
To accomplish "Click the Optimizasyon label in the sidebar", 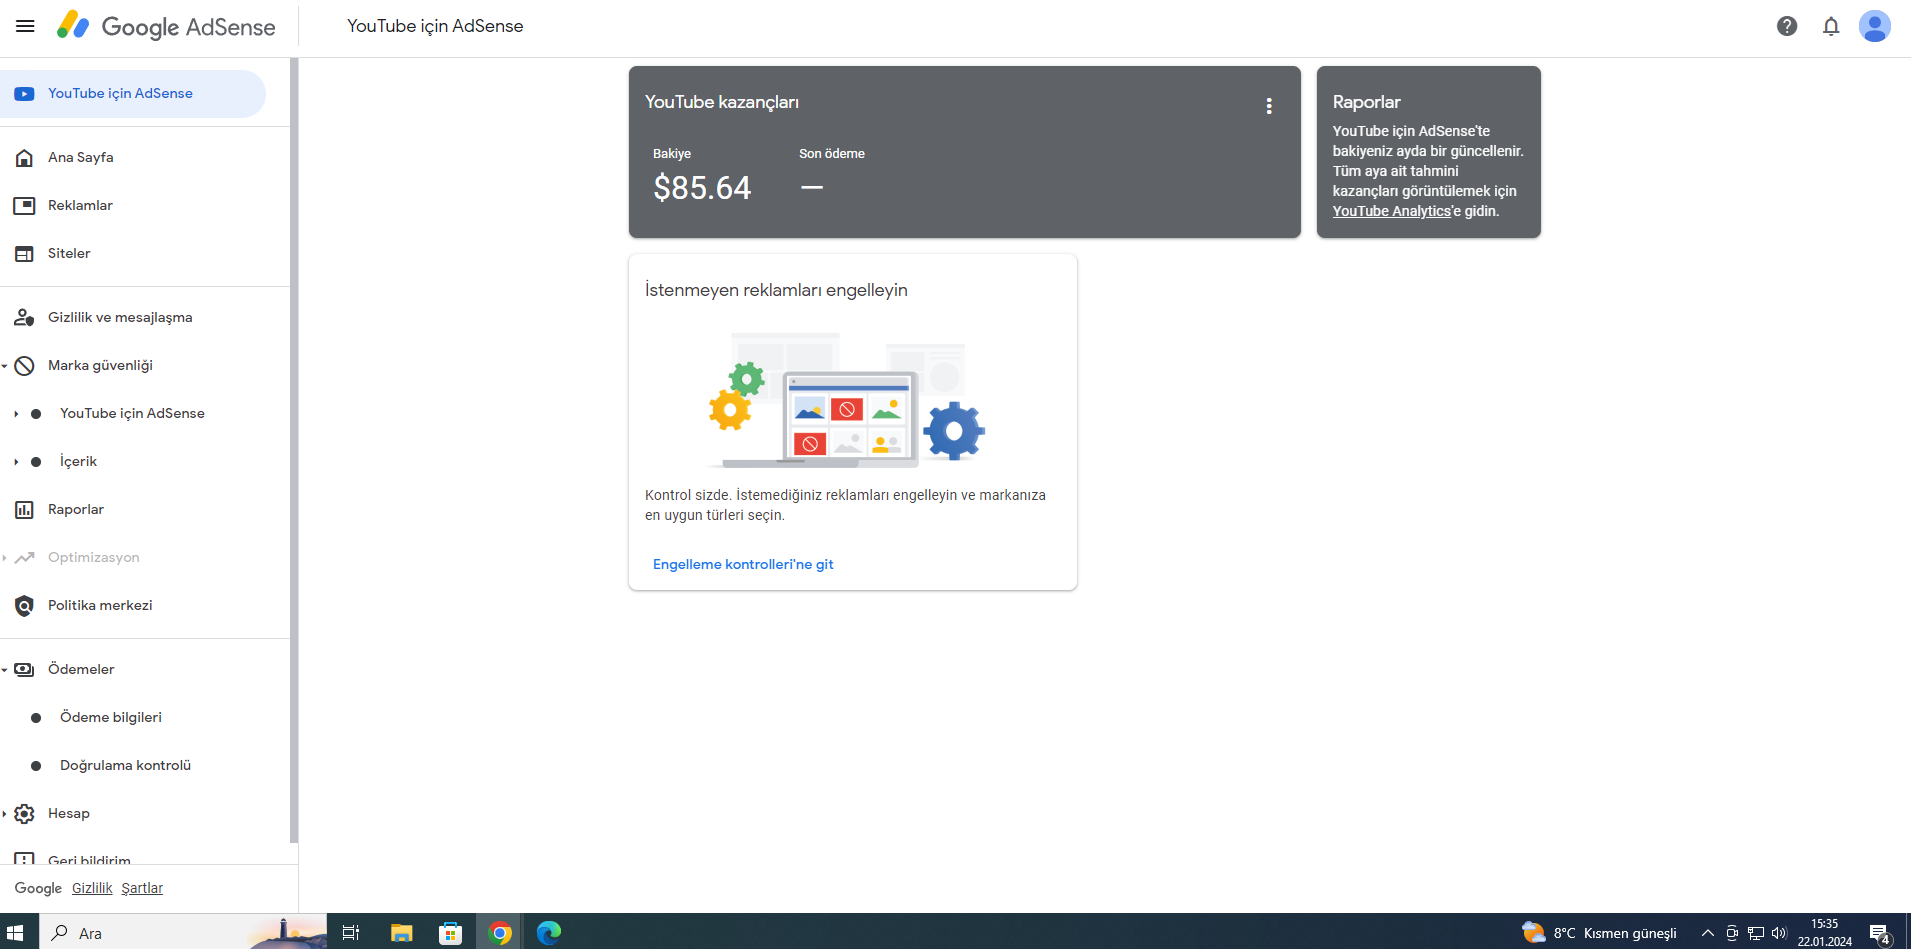I will pyautogui.click(x=94, y=558).
